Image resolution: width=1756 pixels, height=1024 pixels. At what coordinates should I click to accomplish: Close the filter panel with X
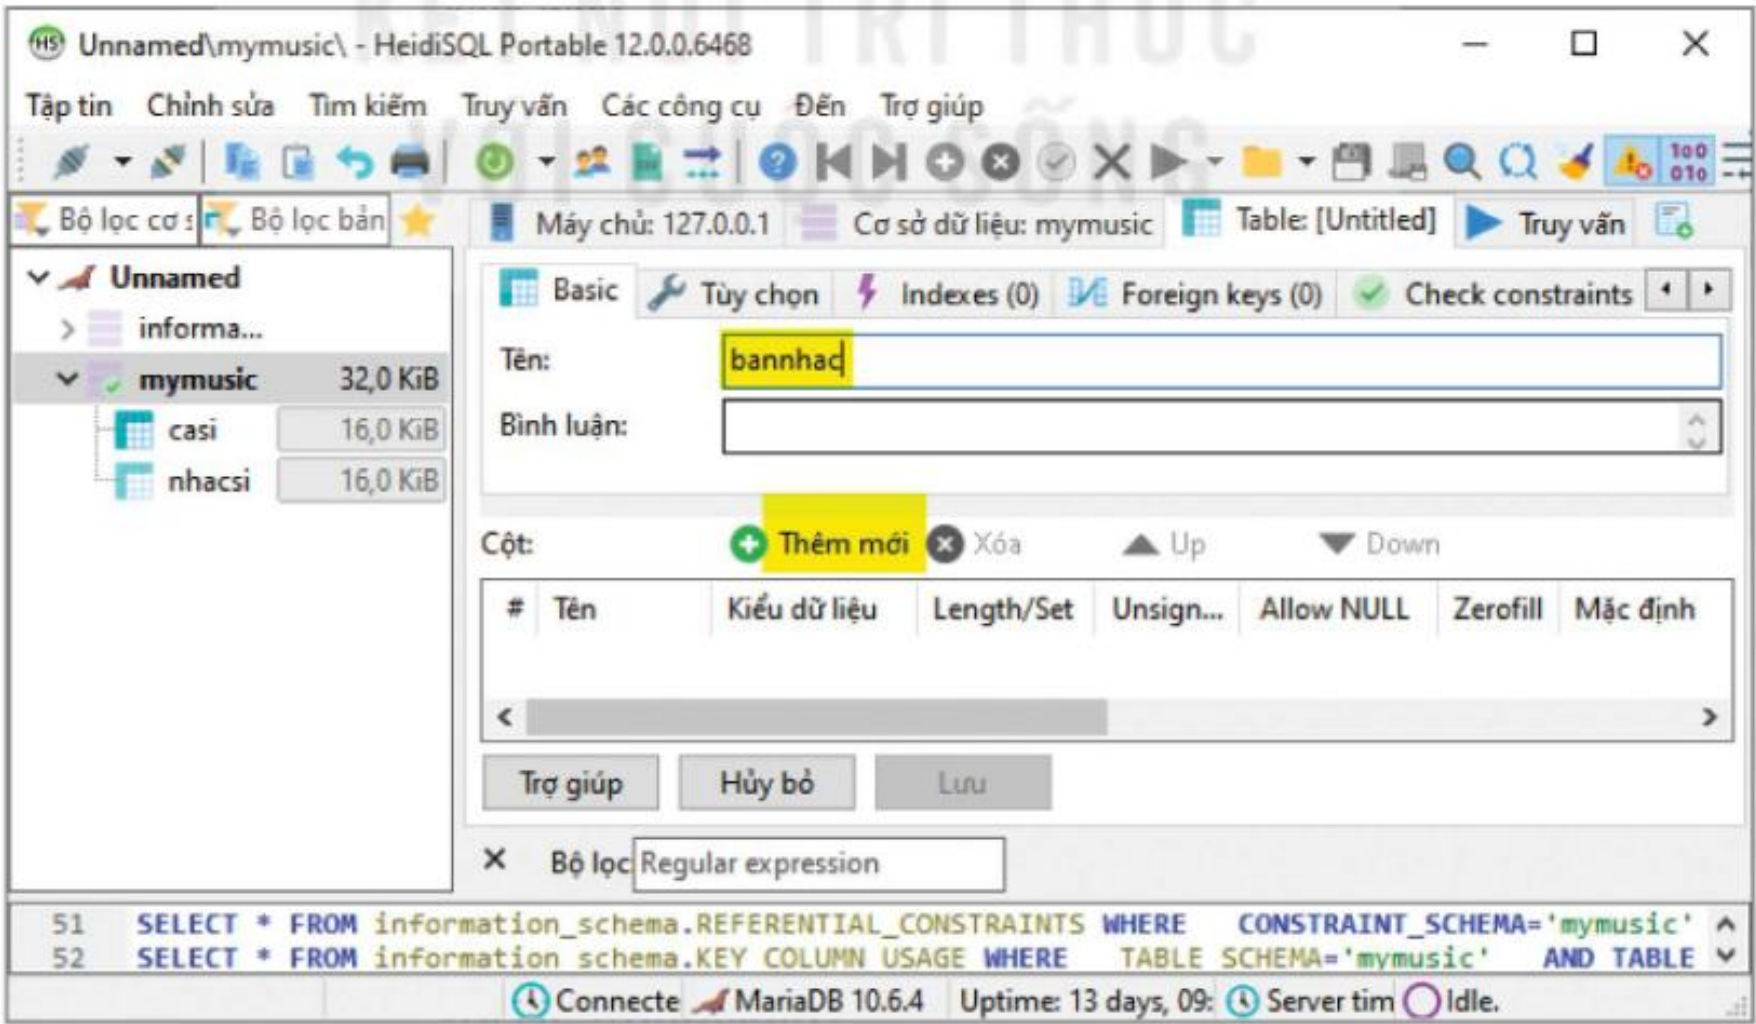[494, 860]
